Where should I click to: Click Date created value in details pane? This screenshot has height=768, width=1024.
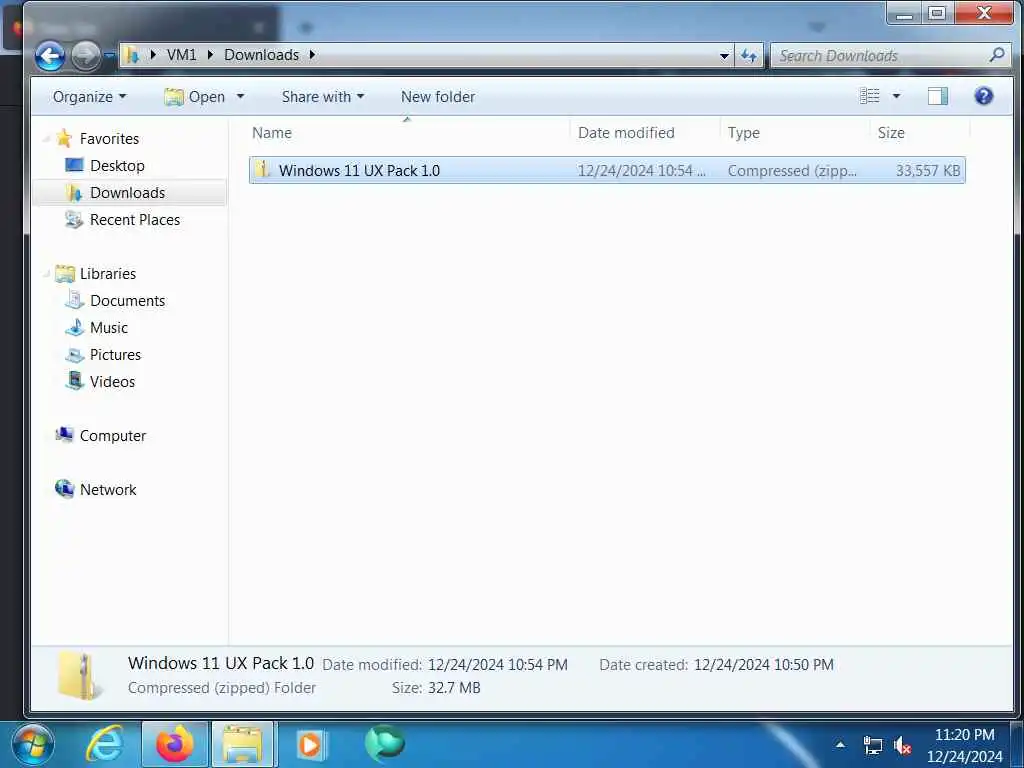pos(763,665)
